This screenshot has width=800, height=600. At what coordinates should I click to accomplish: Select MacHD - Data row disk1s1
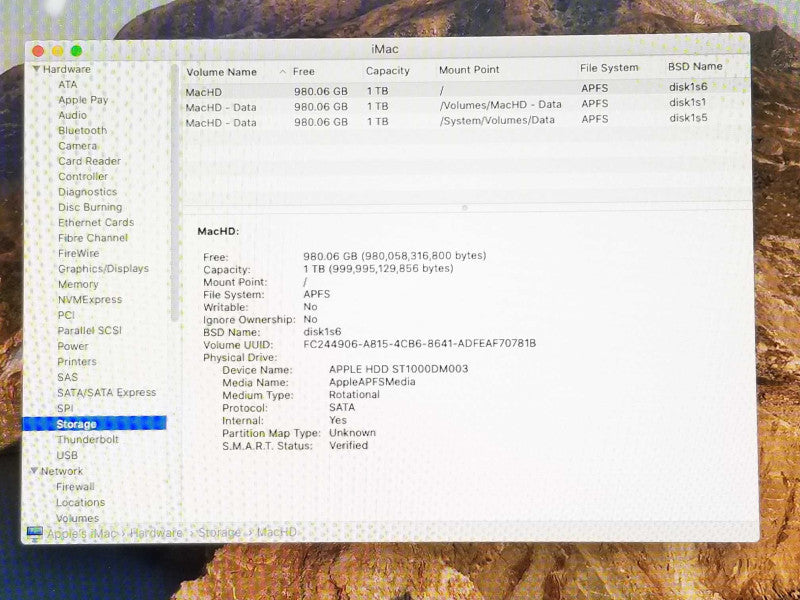tap(465, 105)
